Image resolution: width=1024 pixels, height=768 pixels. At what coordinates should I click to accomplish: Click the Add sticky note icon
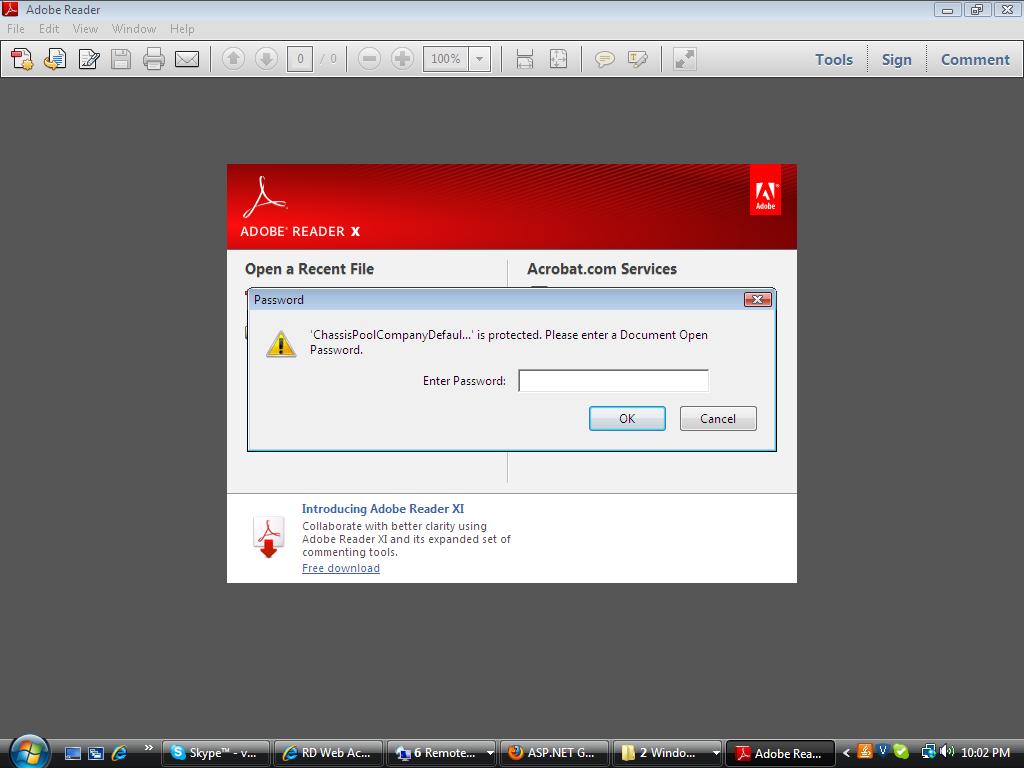605,59
